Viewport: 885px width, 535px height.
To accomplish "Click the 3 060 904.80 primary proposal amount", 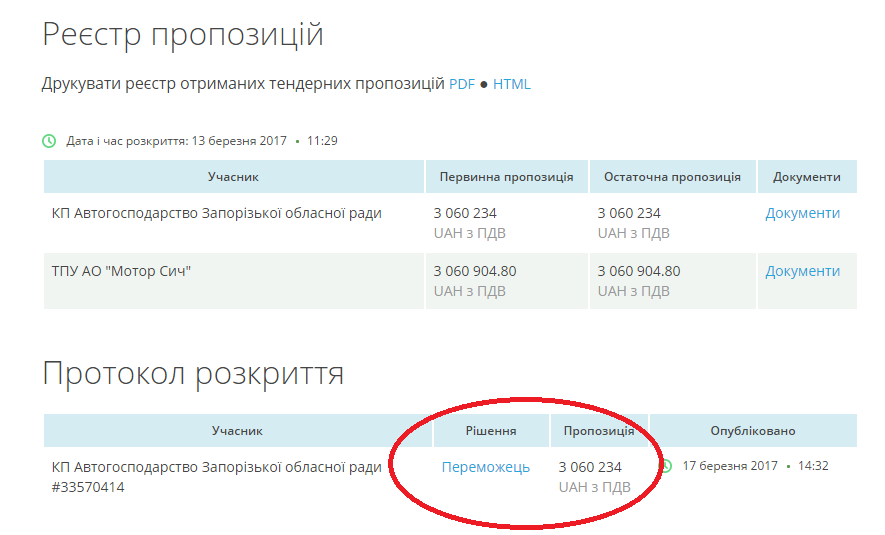I will click(x=475, y=271).
